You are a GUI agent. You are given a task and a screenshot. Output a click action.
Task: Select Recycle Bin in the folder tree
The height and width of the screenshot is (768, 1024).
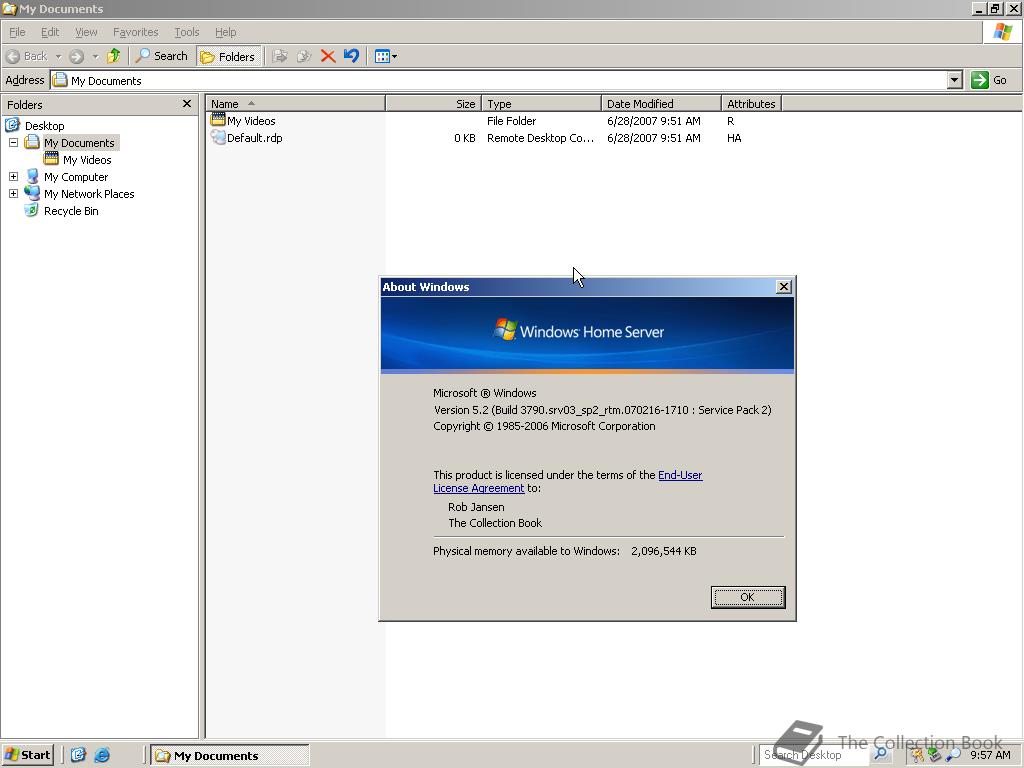[71, 210]
